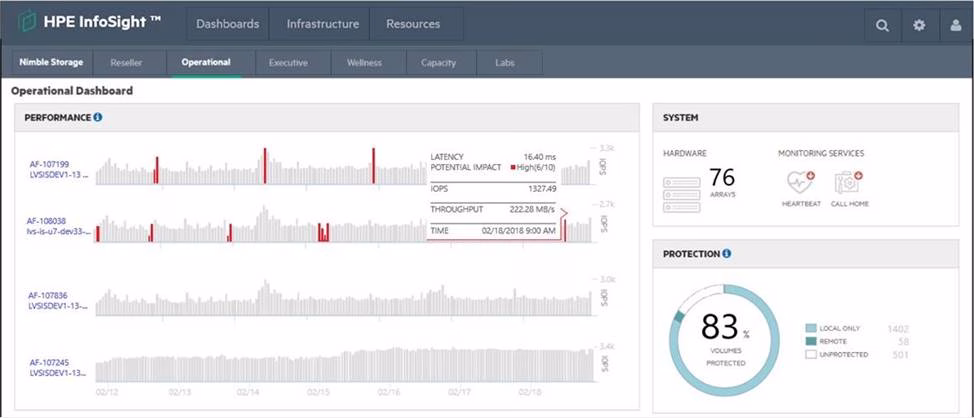Click the Heartbeat monitoring icon
The image size is (974, 418).
point(800,182)
